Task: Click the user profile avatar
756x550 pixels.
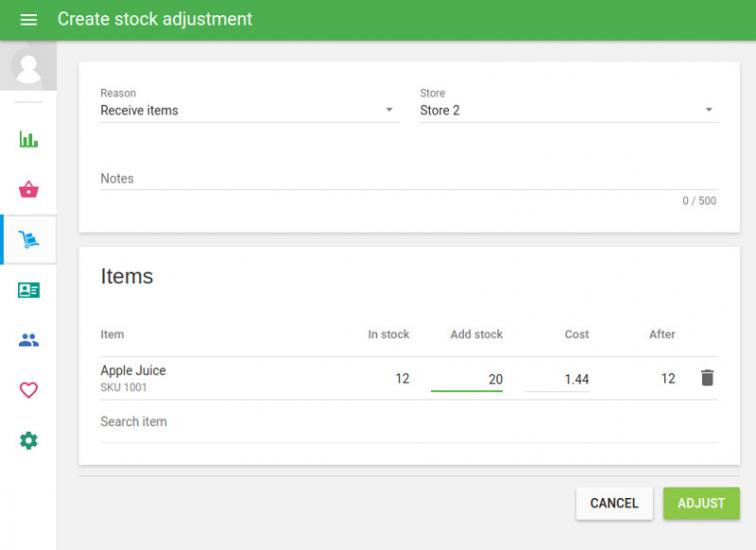Action: pos(28,68)
